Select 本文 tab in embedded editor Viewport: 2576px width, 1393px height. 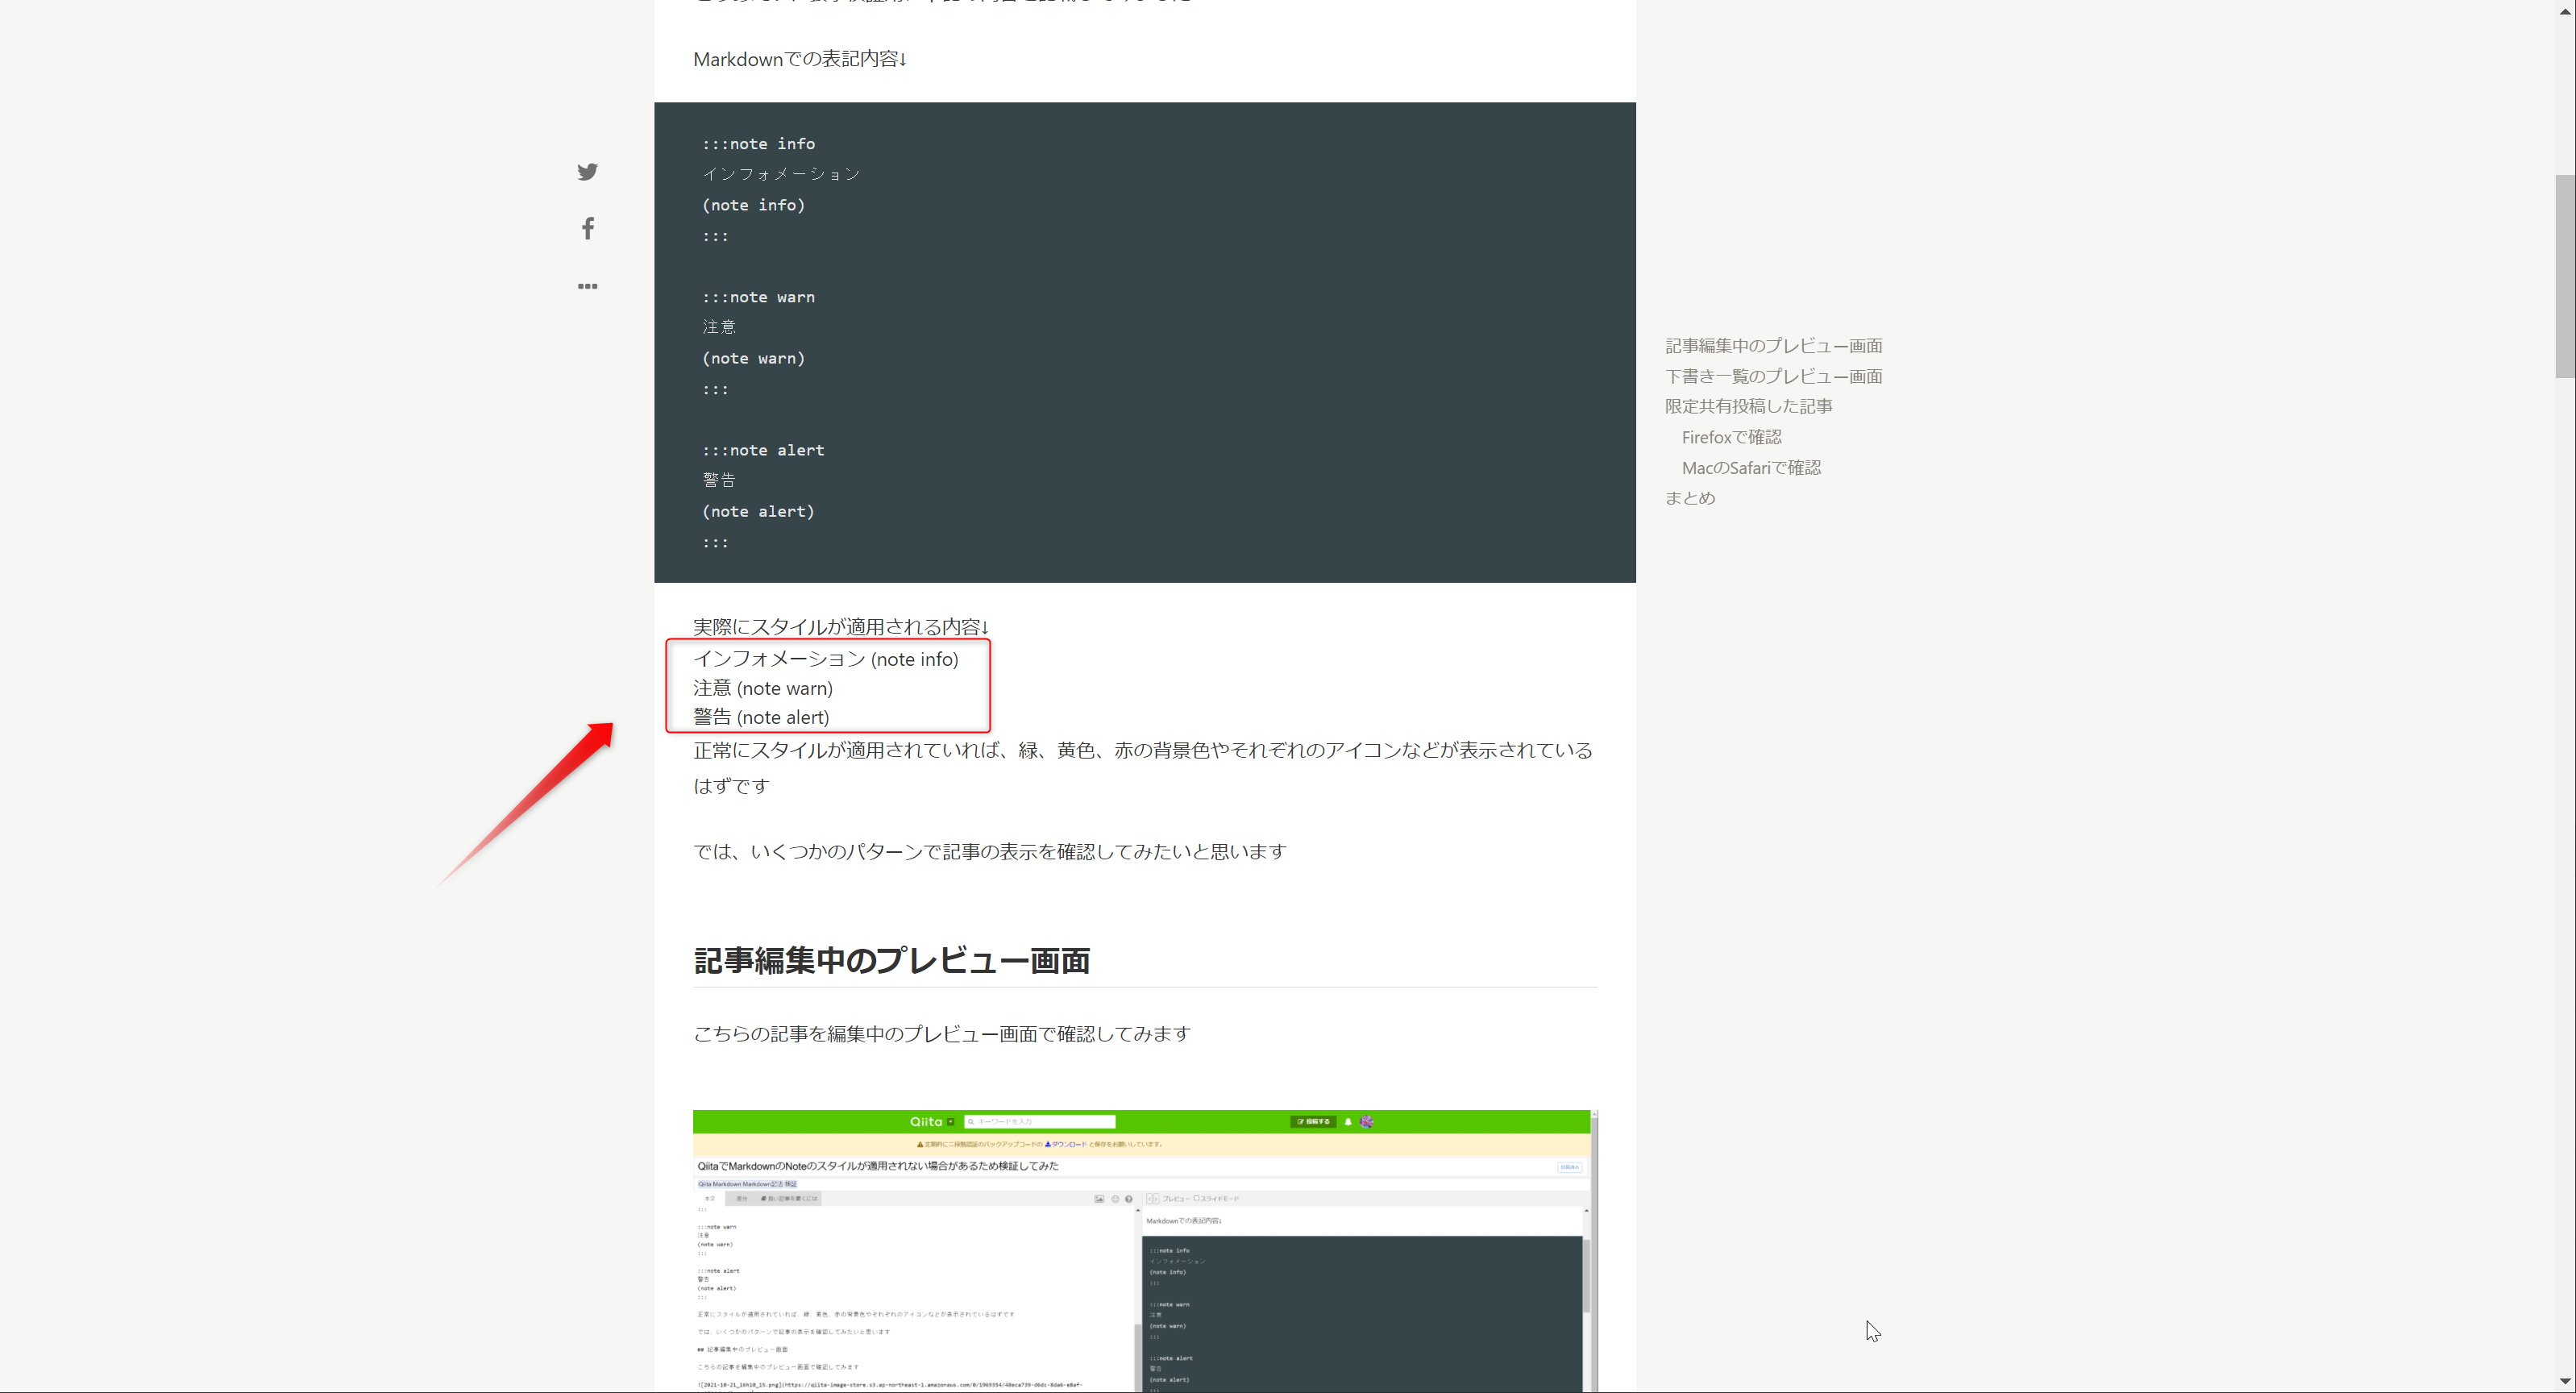709,1199
